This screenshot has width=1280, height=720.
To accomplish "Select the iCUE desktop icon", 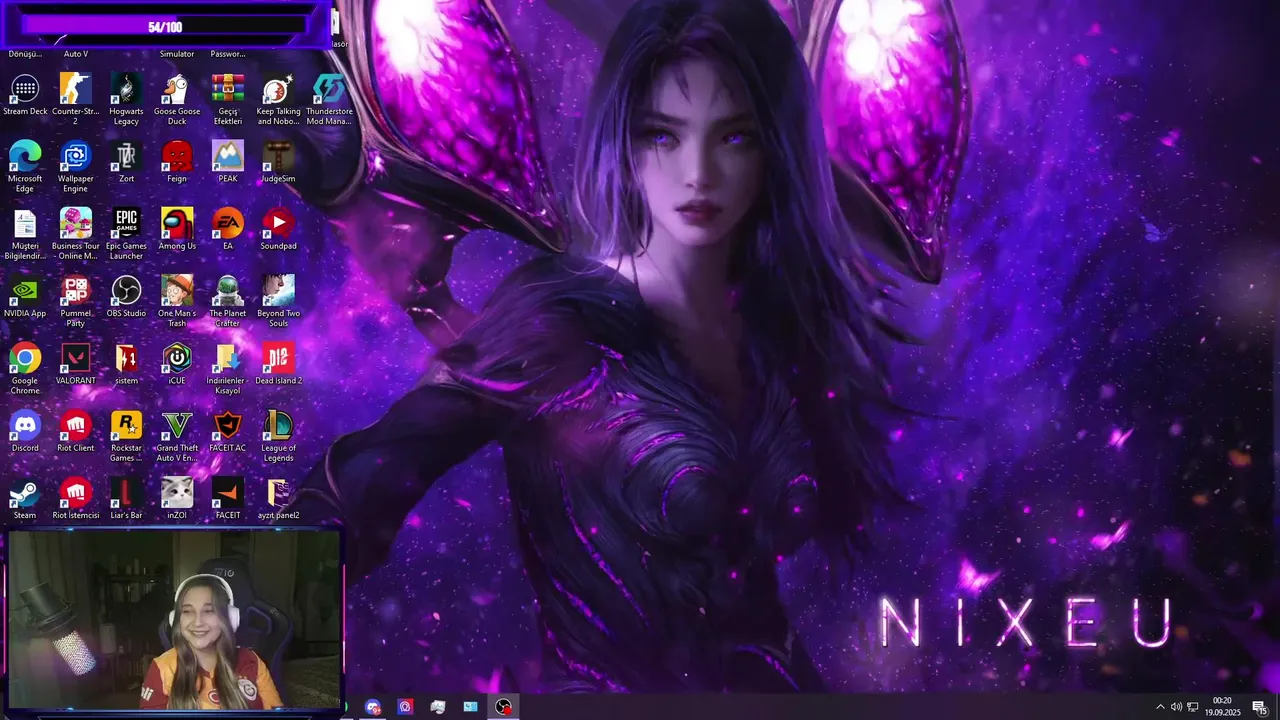I will coord(177,363).
